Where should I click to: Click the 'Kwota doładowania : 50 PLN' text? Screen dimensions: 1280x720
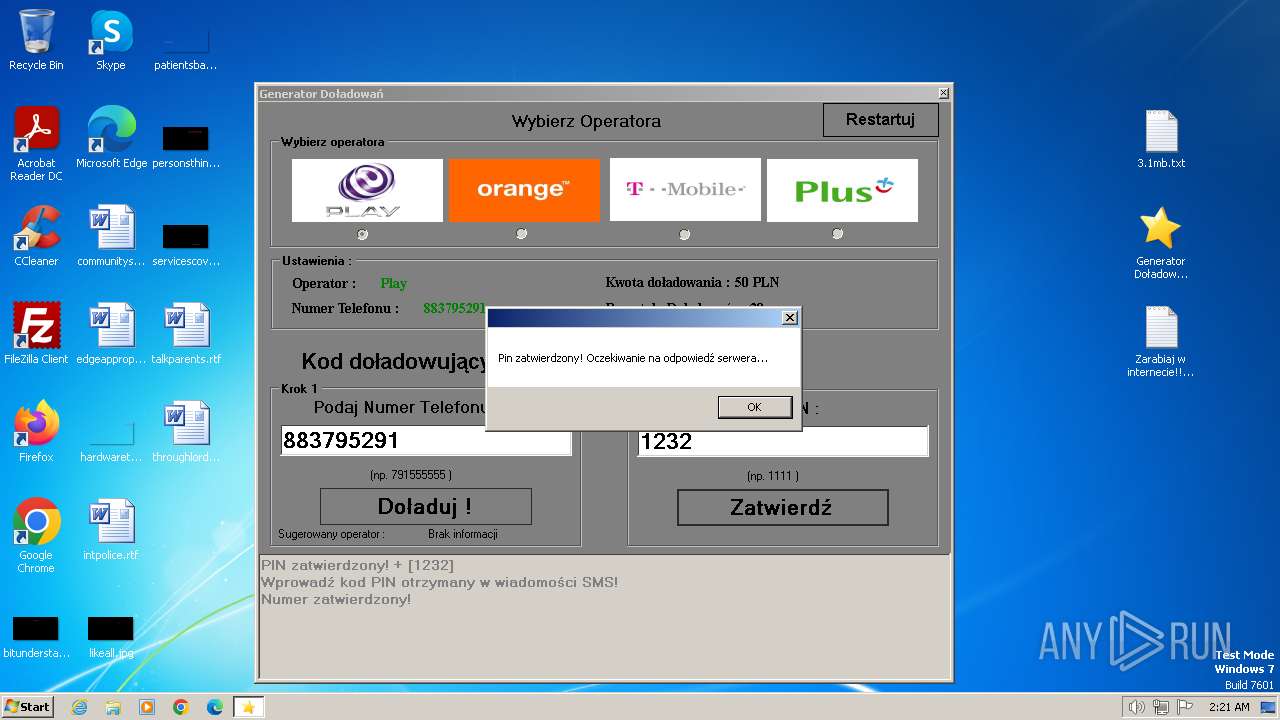coord(692,282)
